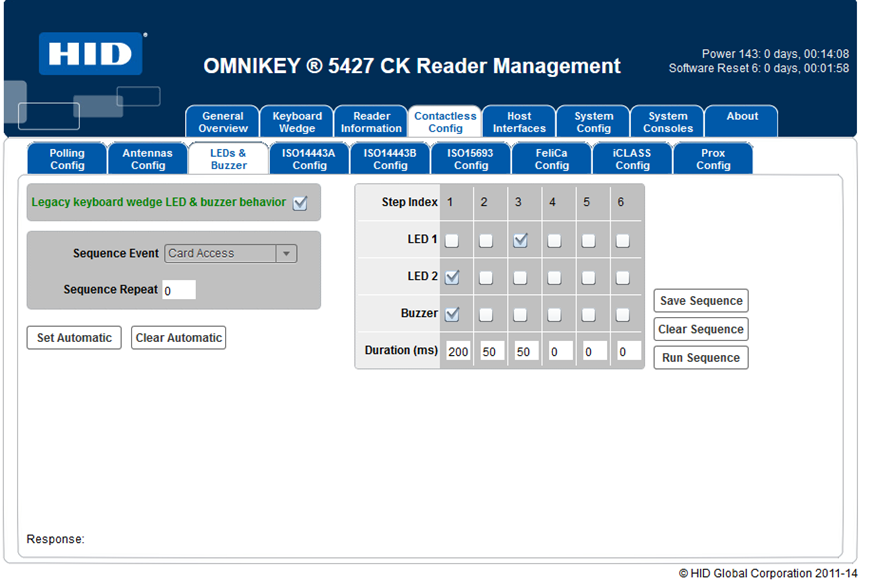Save the LED sequence

701,301
